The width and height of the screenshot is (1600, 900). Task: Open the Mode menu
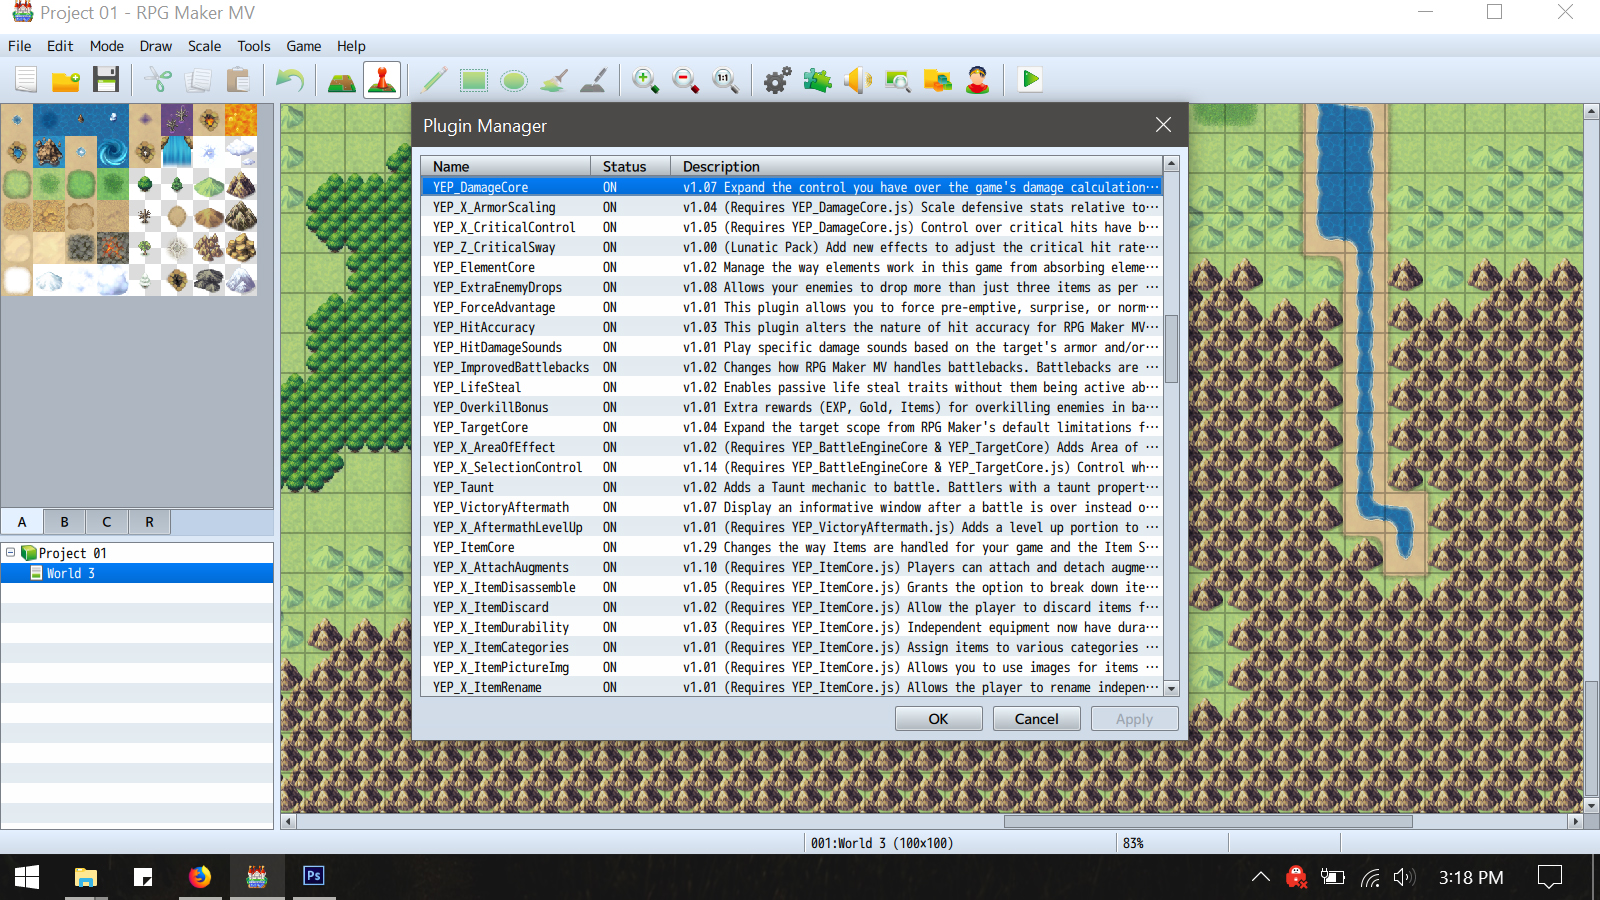point(107,46)
